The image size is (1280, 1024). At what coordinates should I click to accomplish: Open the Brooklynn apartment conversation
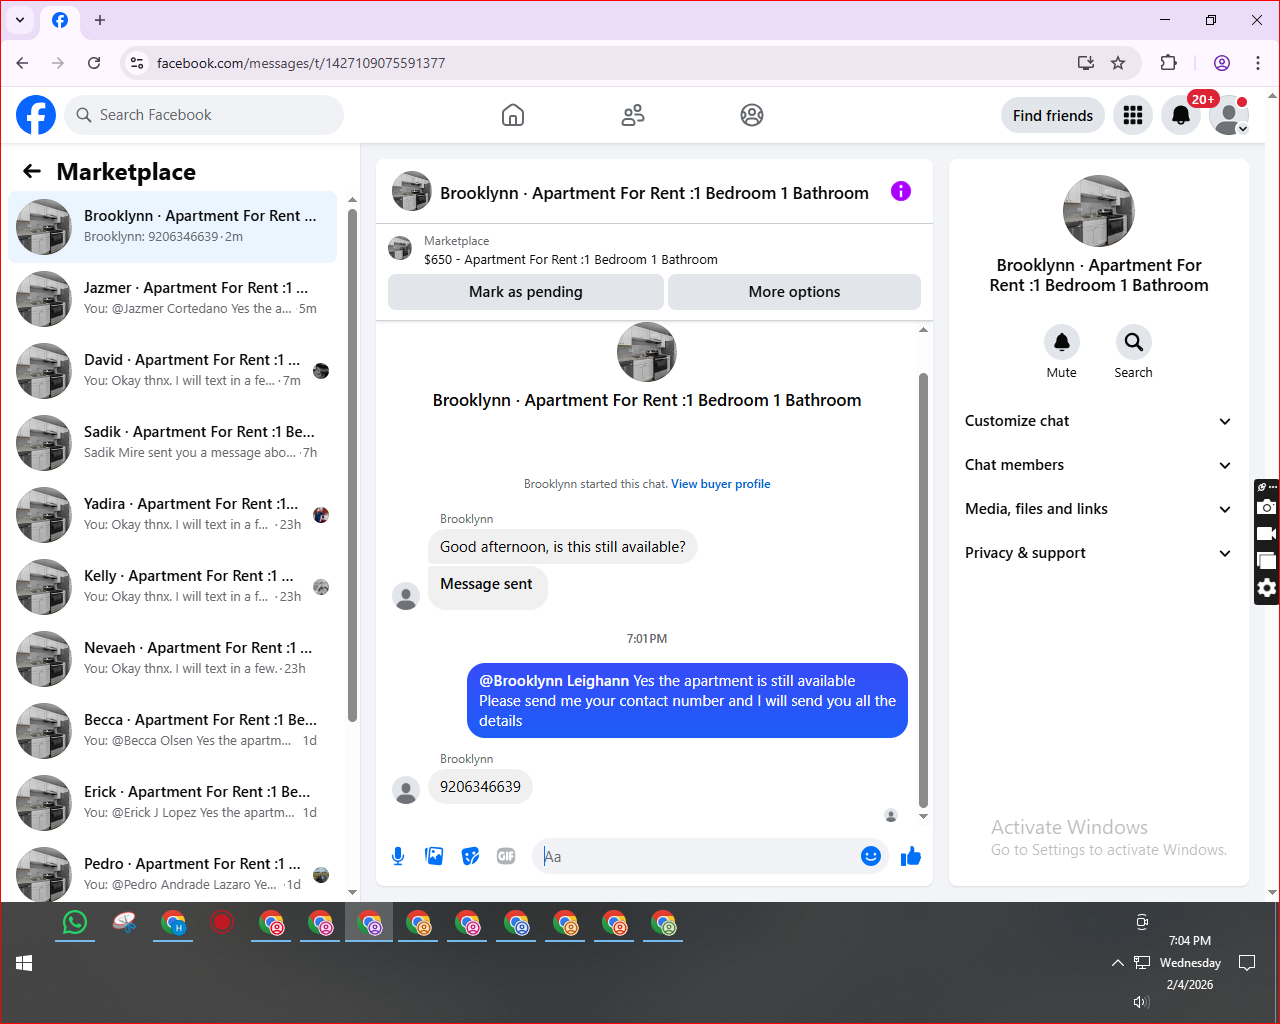[172, 227]
